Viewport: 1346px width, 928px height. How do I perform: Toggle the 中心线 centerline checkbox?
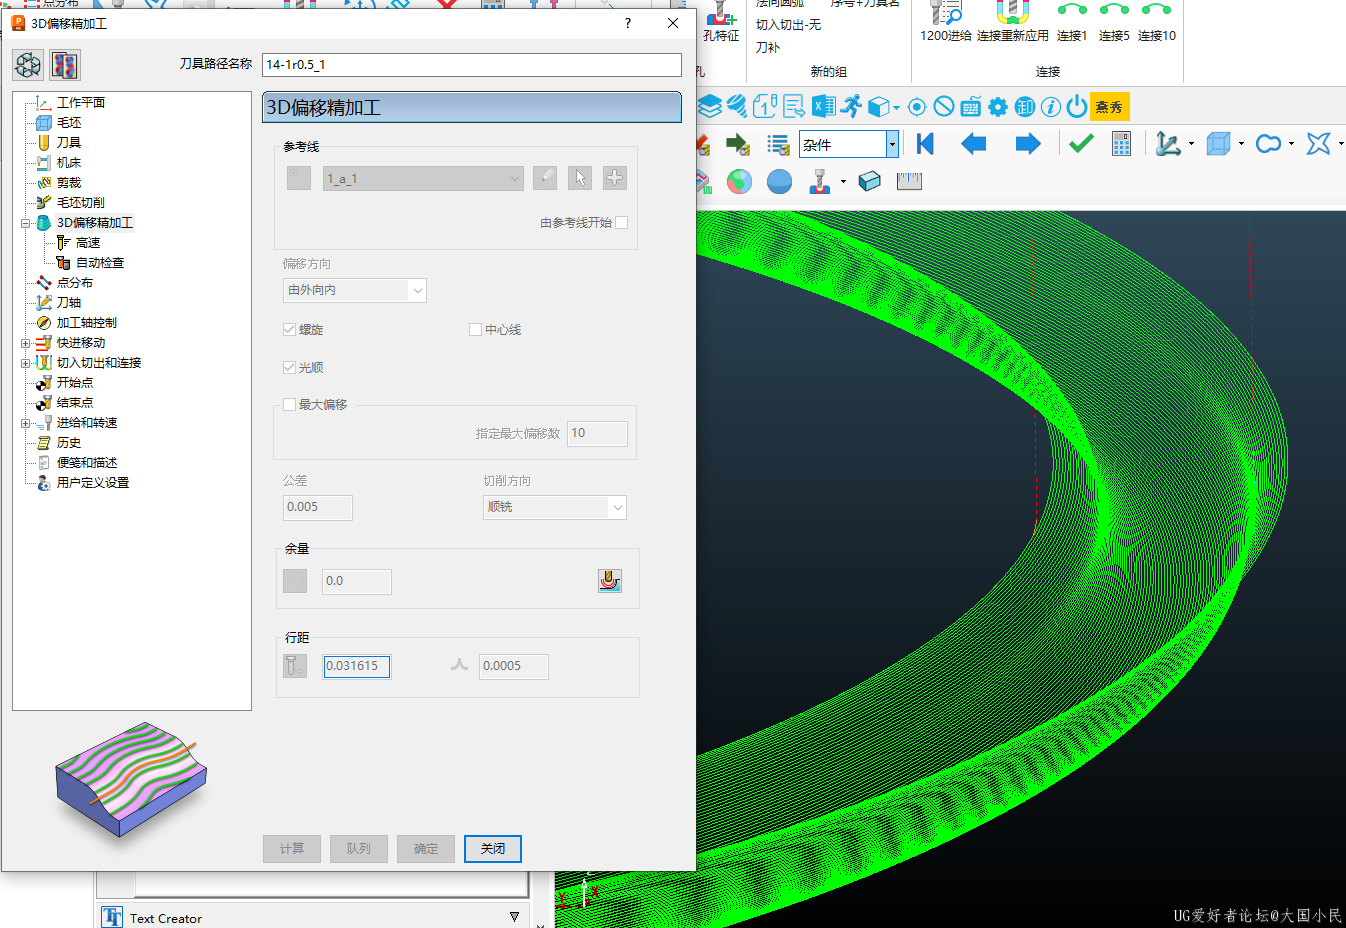[476, 329]
